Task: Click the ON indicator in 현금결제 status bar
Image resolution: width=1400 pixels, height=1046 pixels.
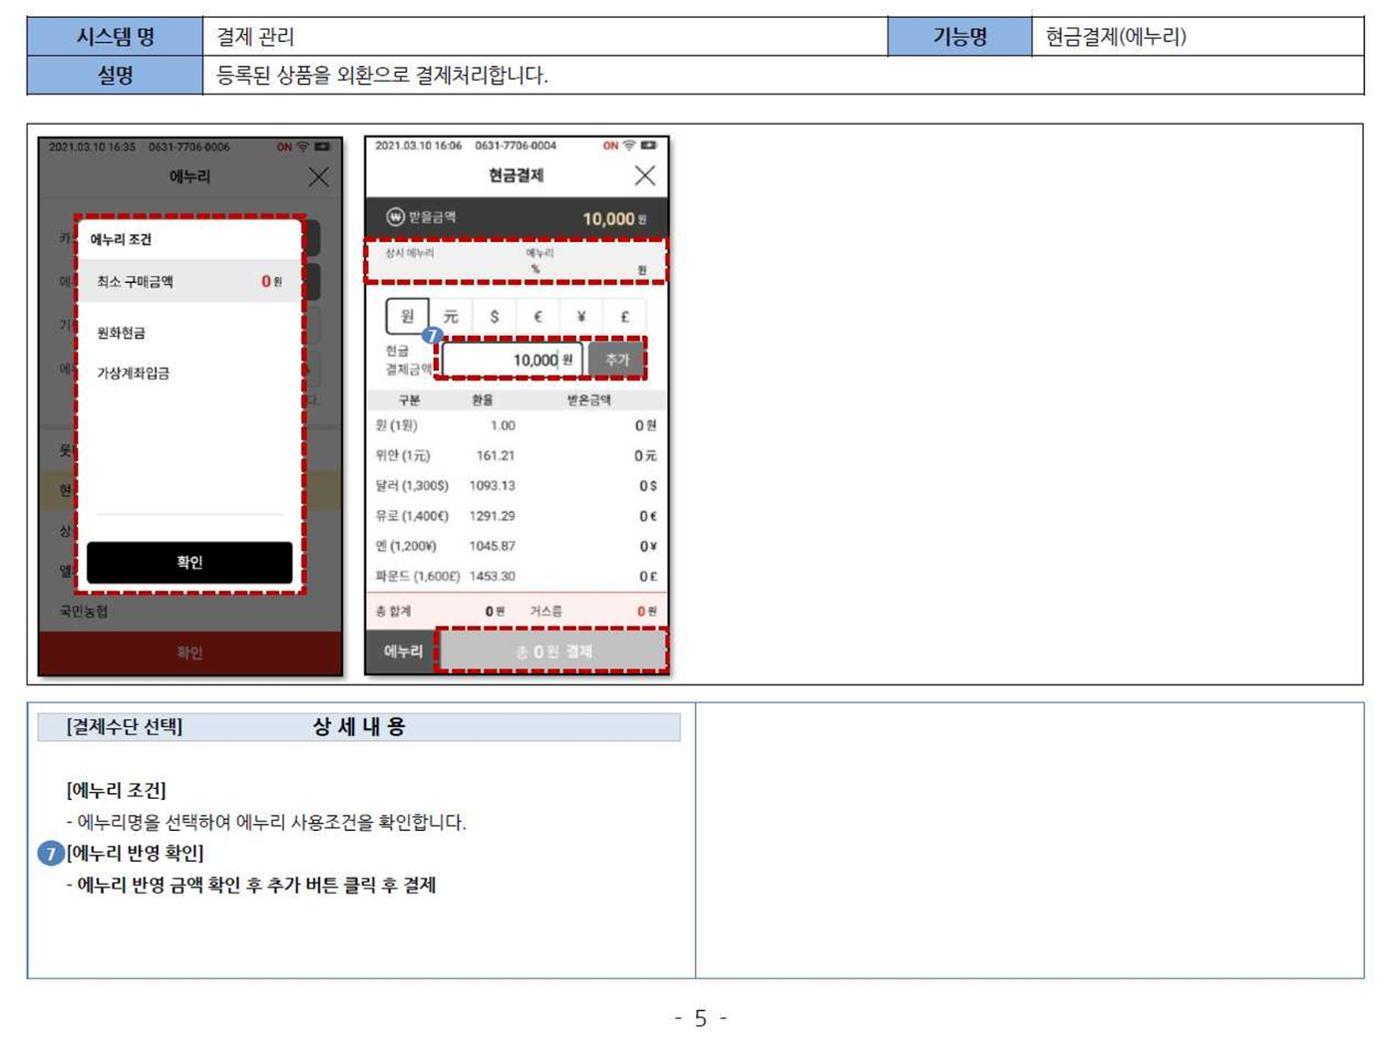Action: [x=610, y=146]
